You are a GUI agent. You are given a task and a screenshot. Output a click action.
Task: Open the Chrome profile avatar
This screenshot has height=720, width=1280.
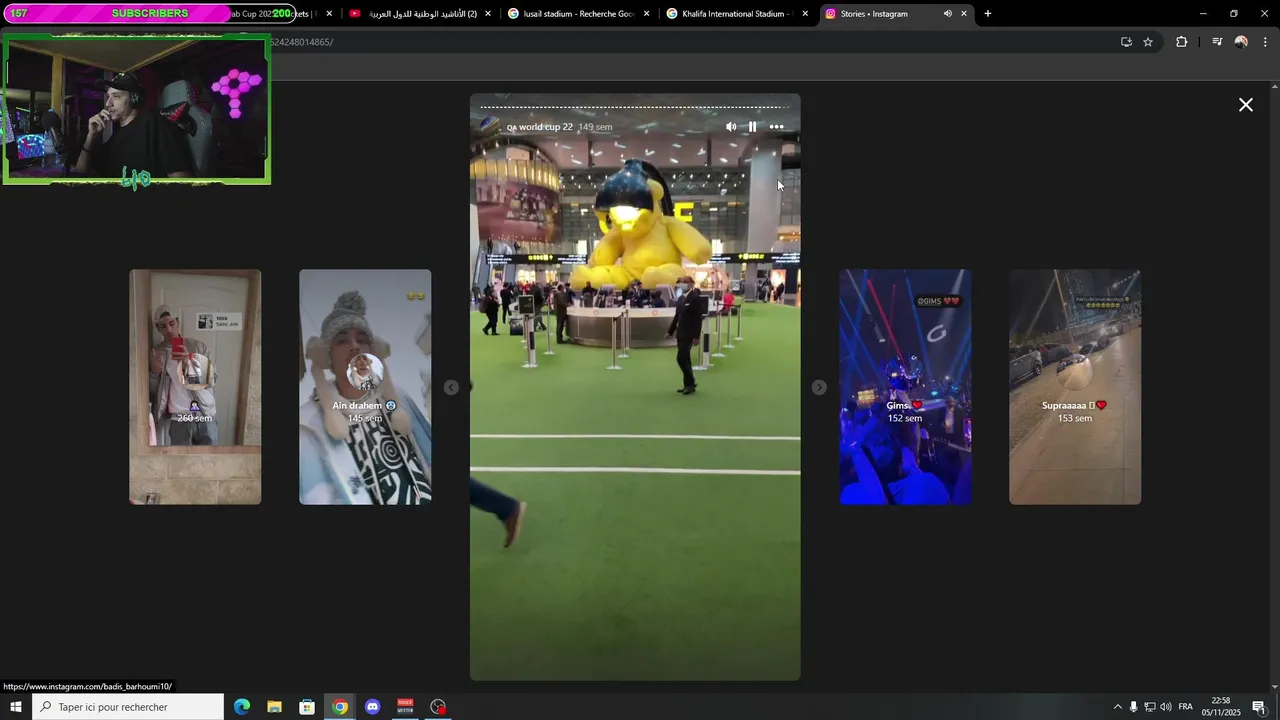click(1241, 42)
